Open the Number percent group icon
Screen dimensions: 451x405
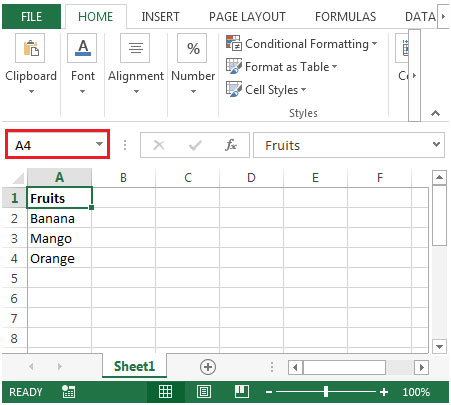[x=192, y=48]
